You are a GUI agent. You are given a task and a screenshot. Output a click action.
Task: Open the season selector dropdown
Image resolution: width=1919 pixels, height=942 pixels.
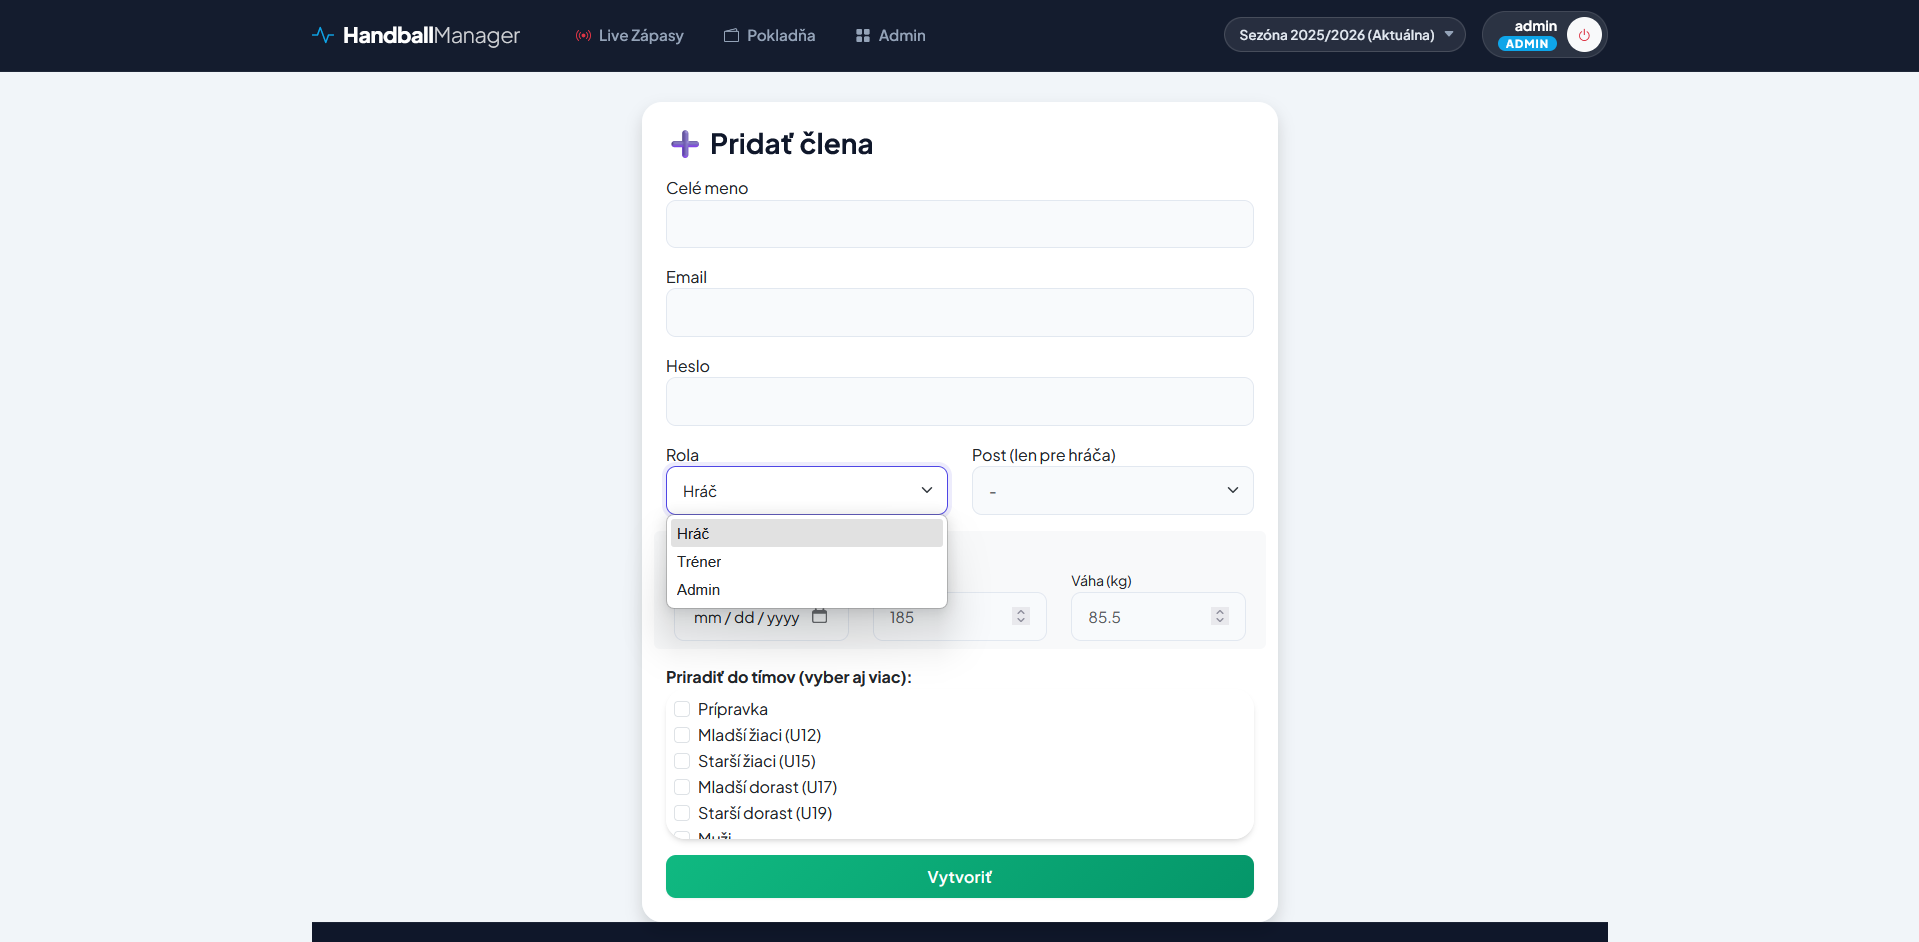coord(1344,35)
